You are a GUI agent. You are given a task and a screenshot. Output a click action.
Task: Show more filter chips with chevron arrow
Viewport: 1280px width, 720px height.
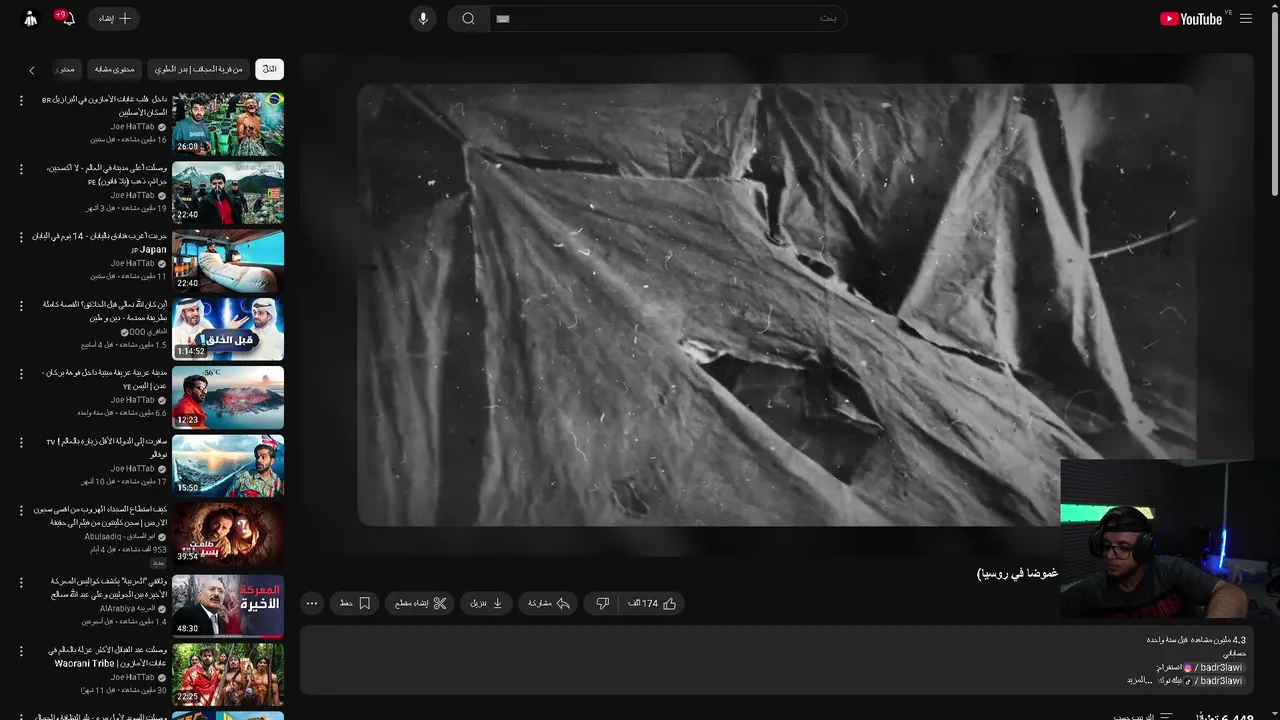click(x=32, y=69)
